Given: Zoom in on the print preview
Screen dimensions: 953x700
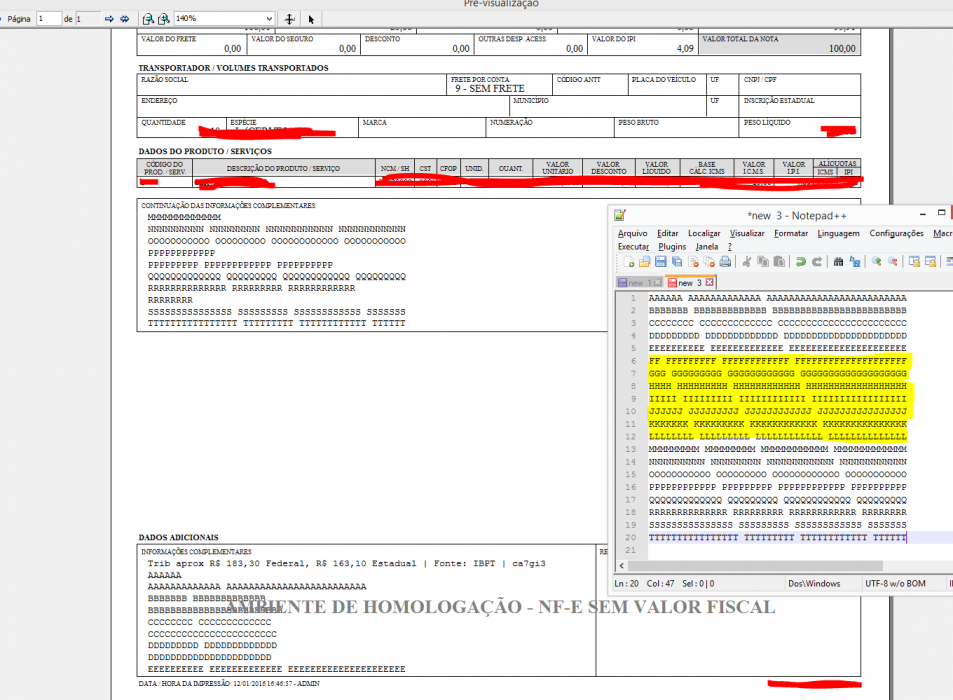Looking at the screenshot, I should [163, 19].
